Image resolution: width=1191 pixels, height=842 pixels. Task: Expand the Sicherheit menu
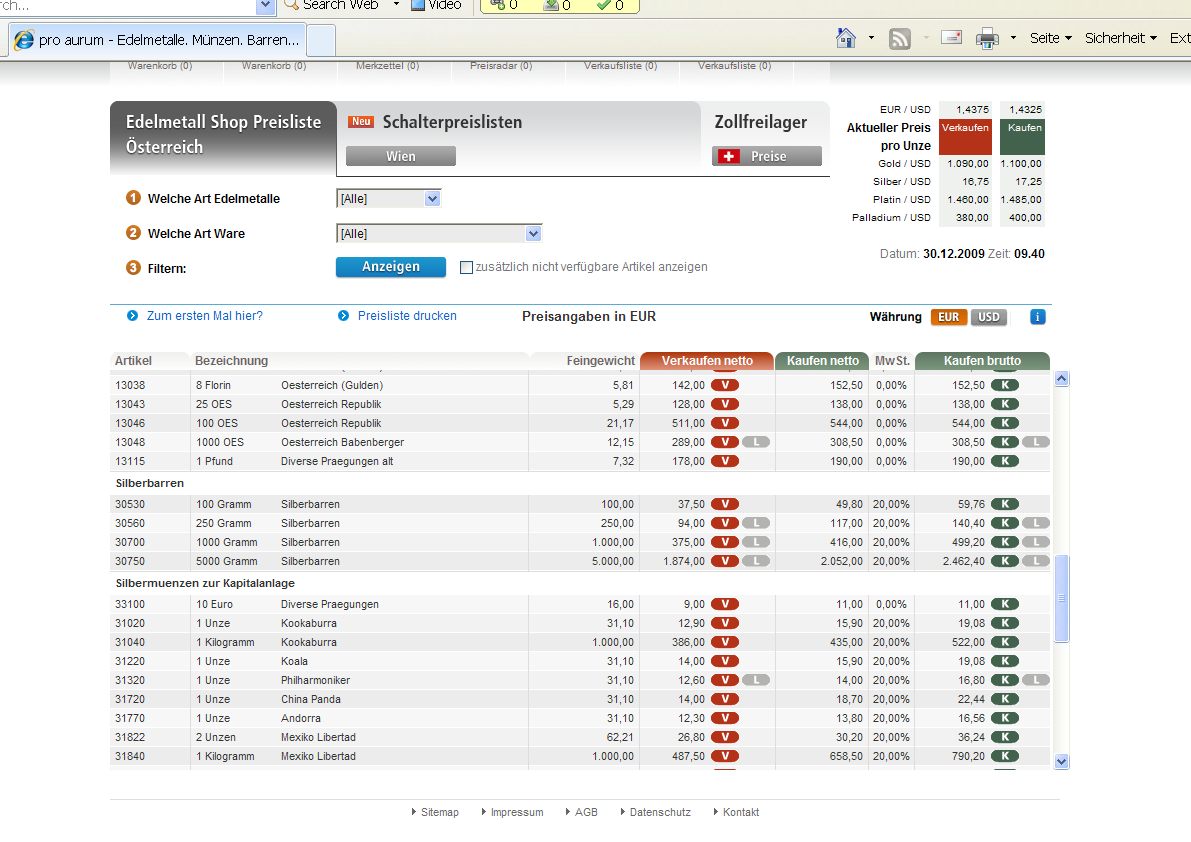click(1120, 38)
